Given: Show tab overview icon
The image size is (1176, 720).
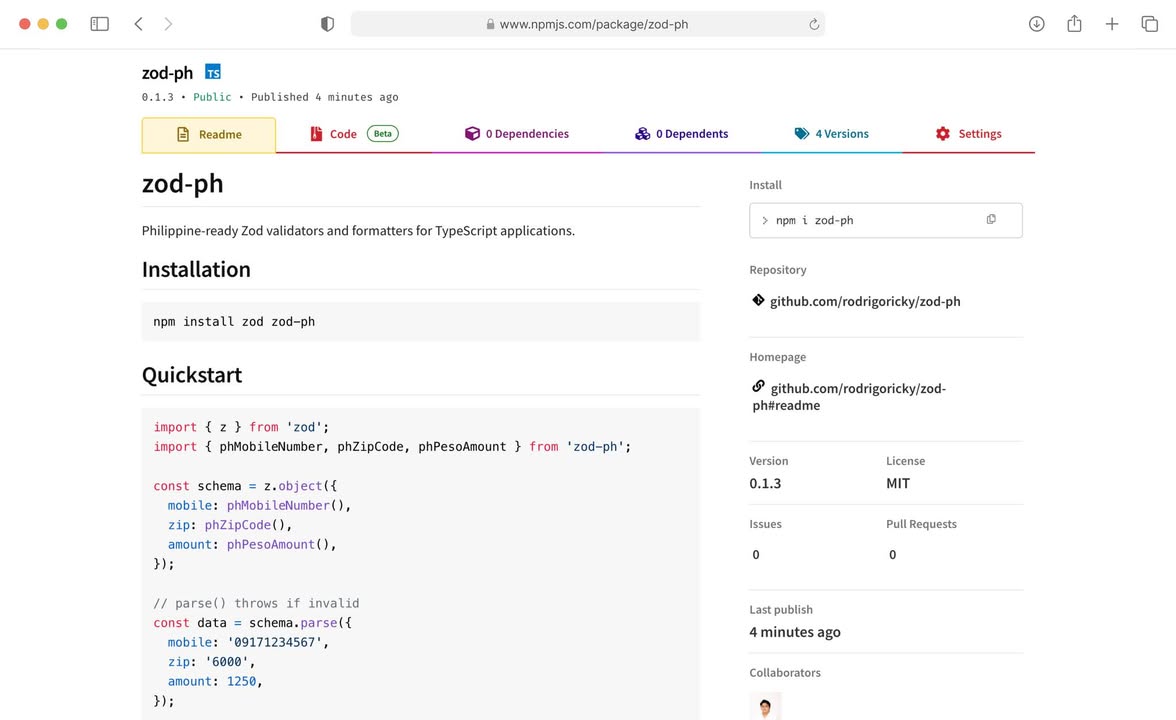Looking at the screenshot, I should pos(1150,24).
